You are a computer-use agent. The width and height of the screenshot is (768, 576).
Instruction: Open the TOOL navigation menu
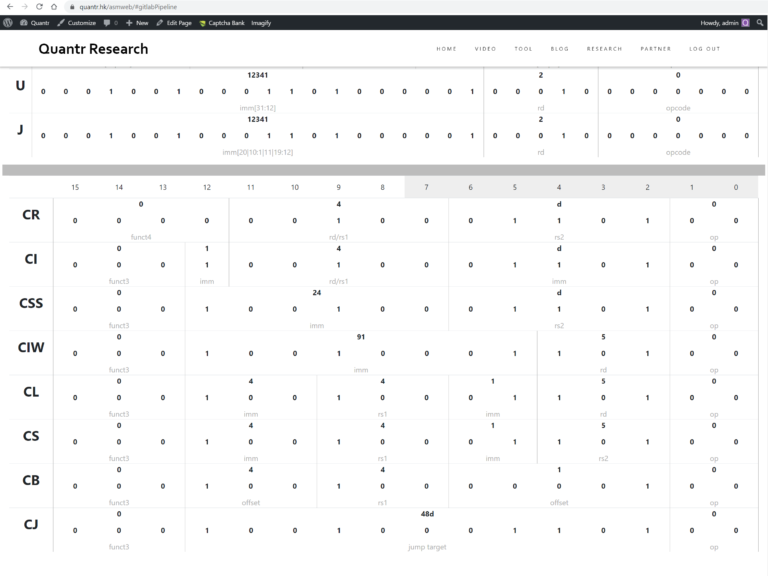(523, 49)
